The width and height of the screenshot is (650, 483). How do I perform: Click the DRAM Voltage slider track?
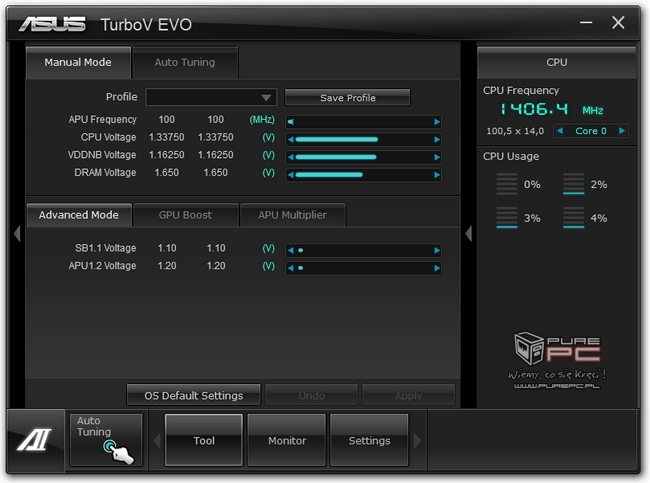tap(364, 175)
